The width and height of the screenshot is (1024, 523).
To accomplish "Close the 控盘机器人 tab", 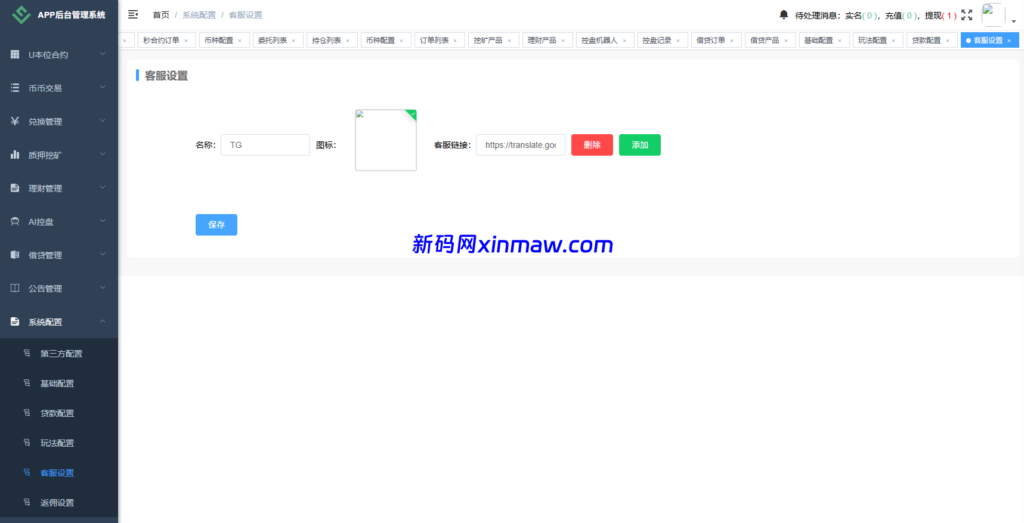I will (x=624, y=40).
